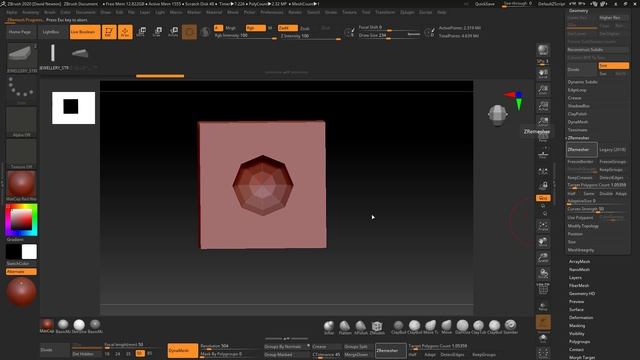Image resolution: width=640 pixels, height=360 pixels.
Task: Select the Inflat brush
Action: pyautogui.click(x=329, y=326)
